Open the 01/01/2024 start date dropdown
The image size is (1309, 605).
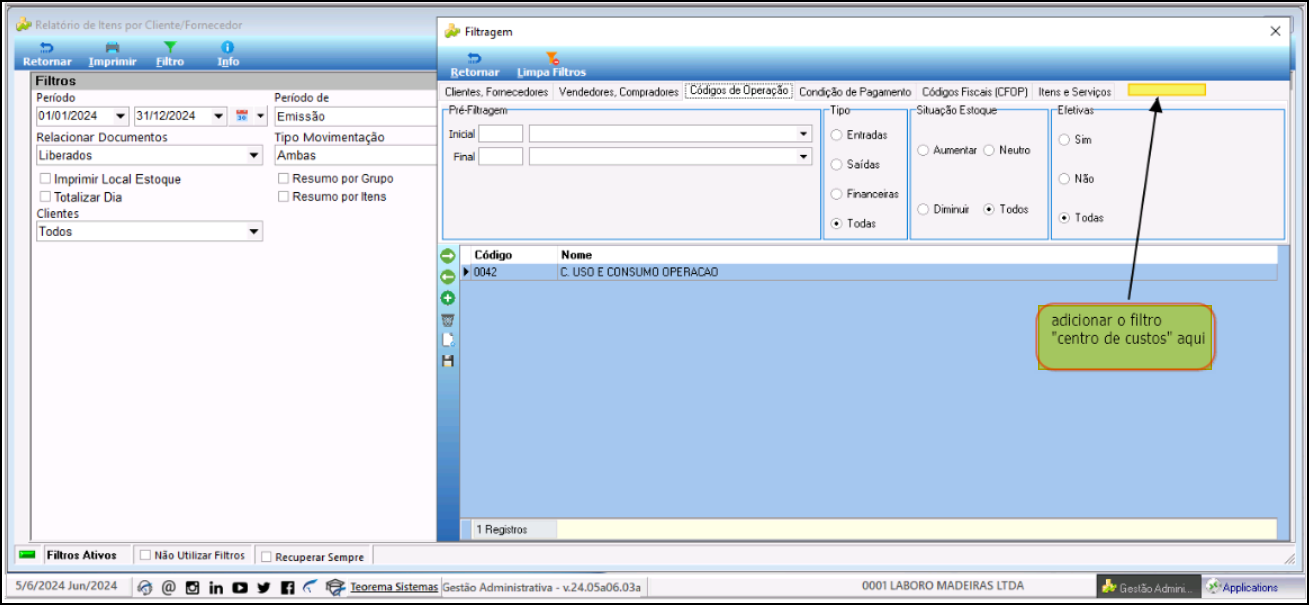point(121,116)
